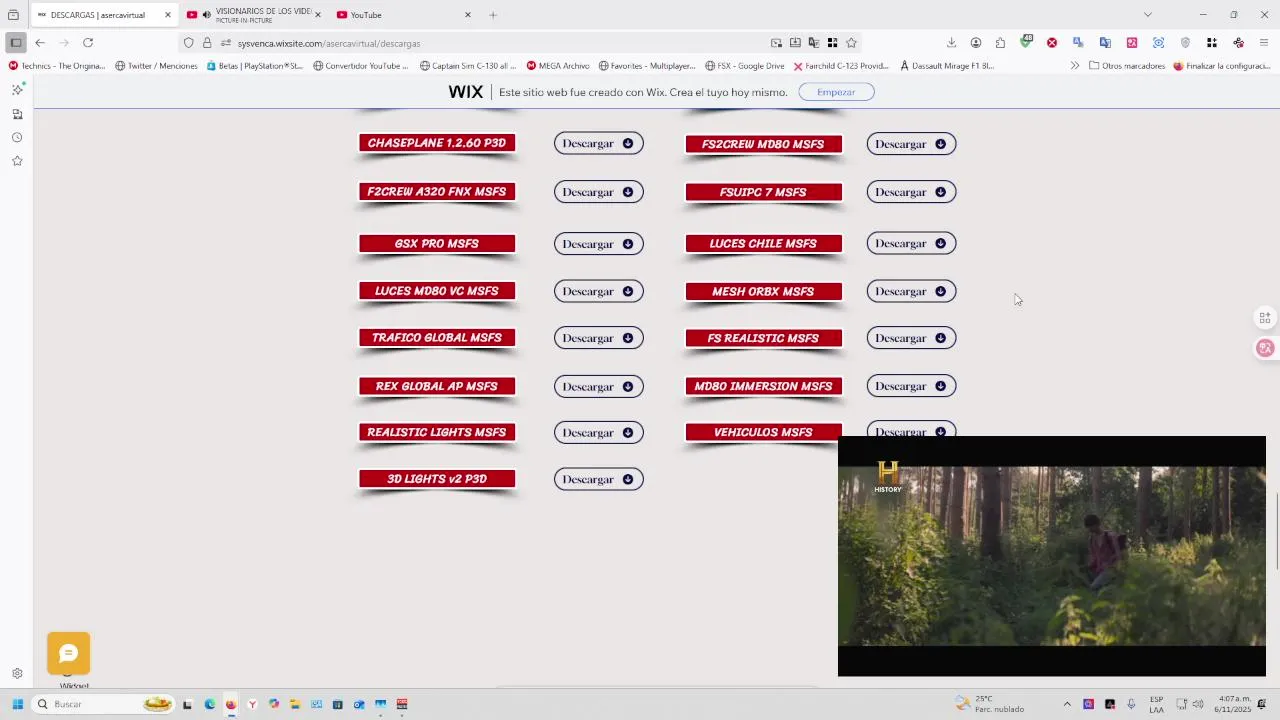Open the sidebar AI chatbot sparkle icon
This screenshot has height=720, width=1280.
pyautogui.click(x=17, y=90)
